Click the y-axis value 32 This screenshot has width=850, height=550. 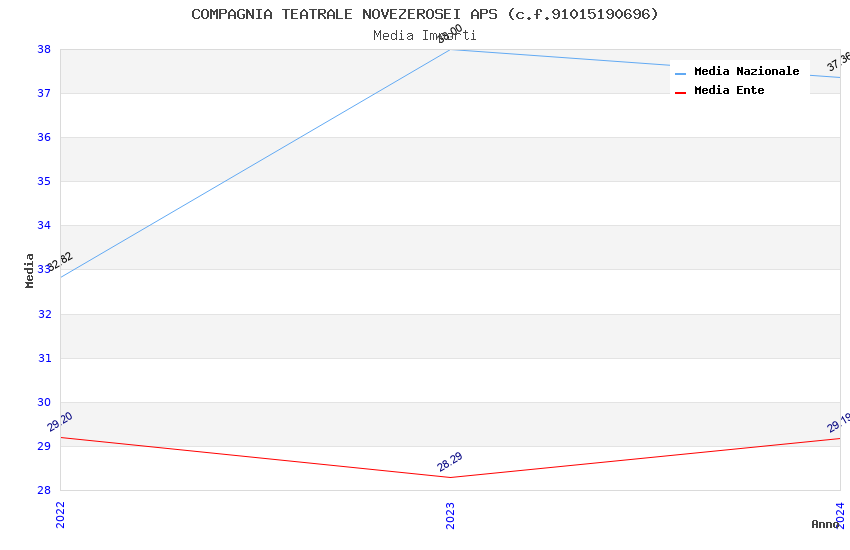(44, 314)
